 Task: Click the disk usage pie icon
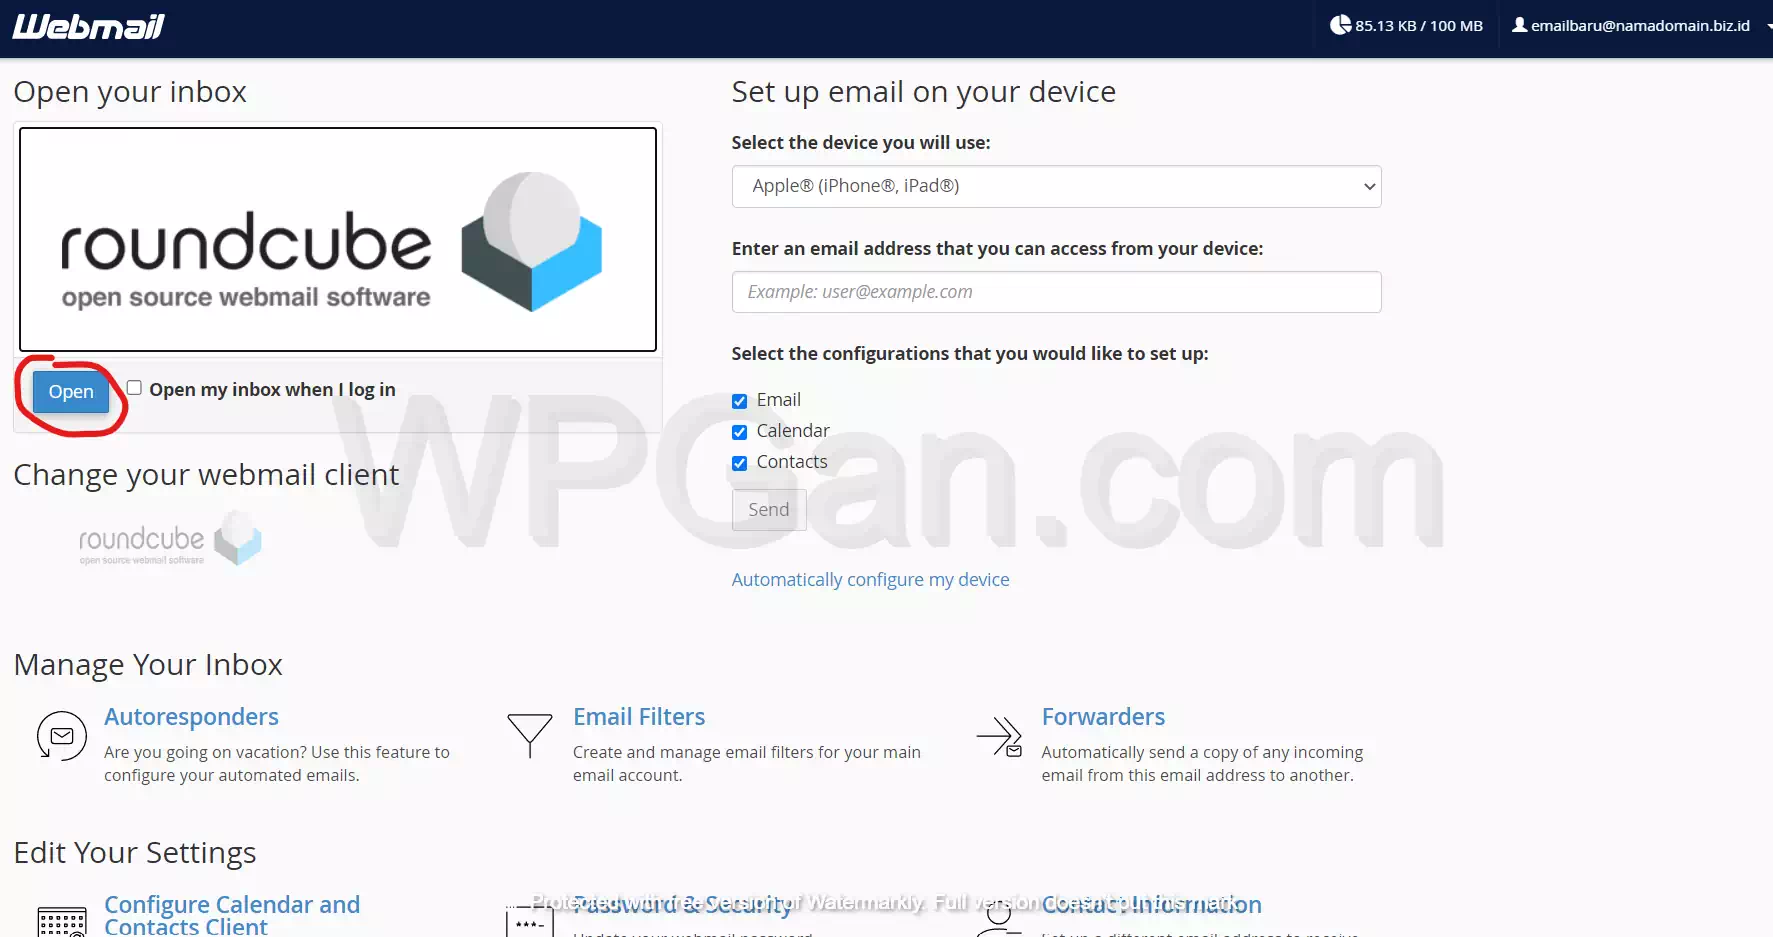point(1340,25)
